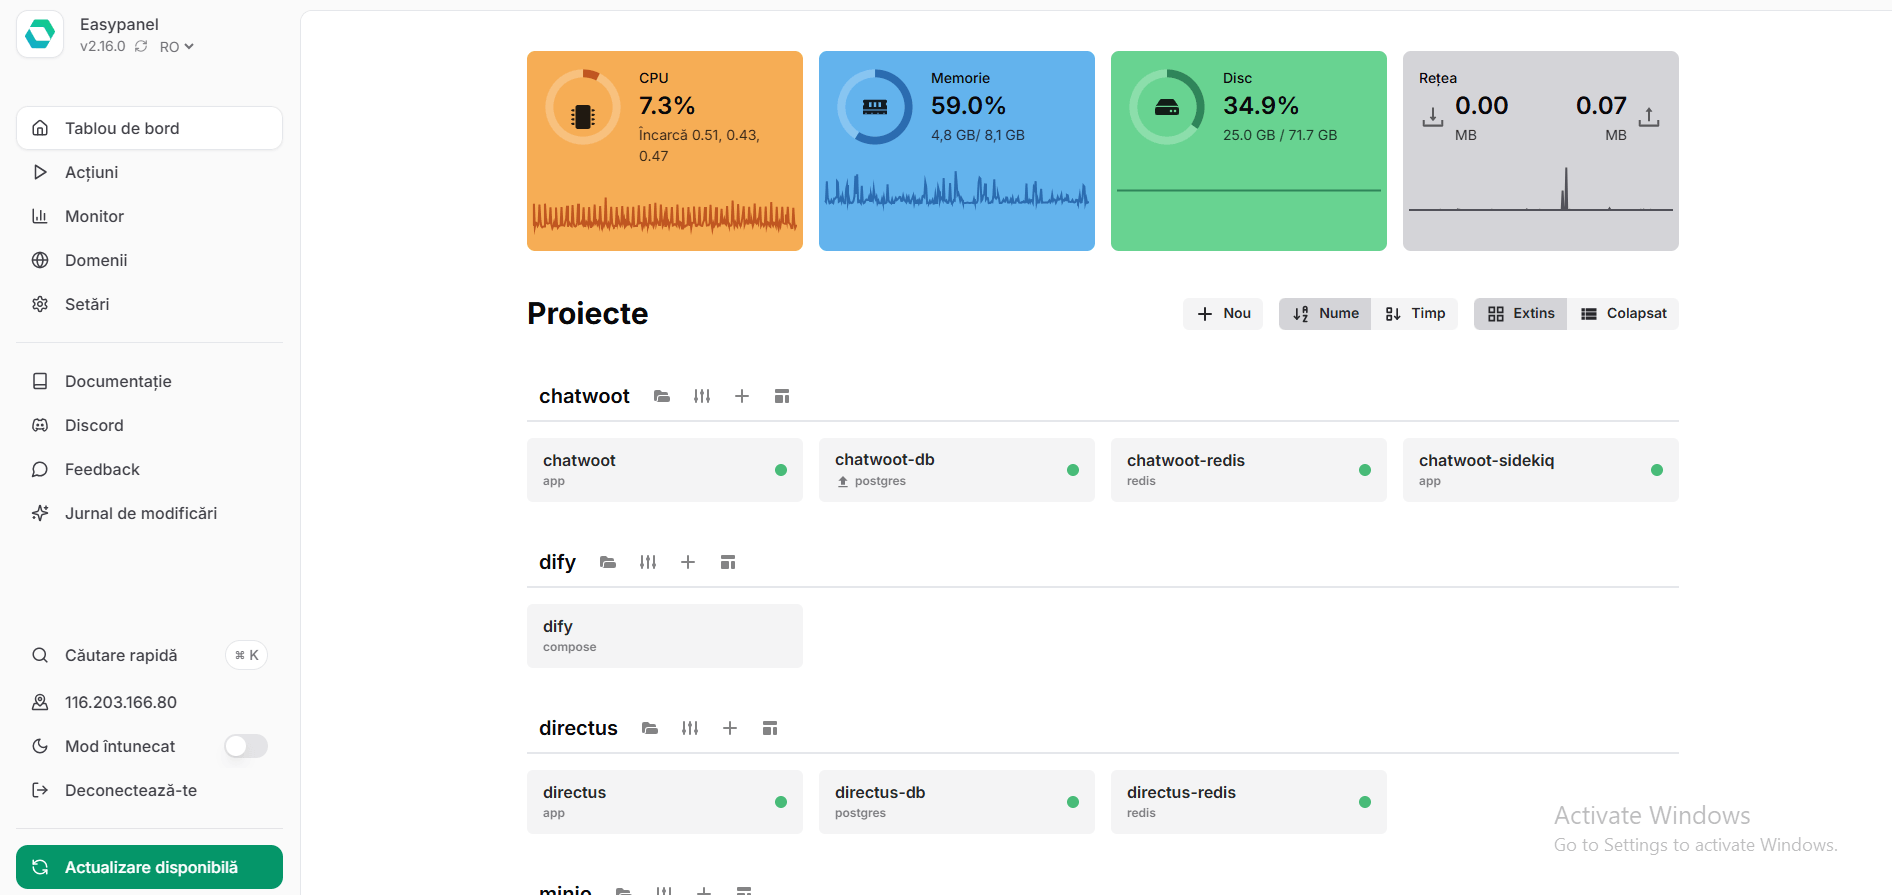Go to Domenii in the sidebar
1892x895 pixels.
point(96,260)
